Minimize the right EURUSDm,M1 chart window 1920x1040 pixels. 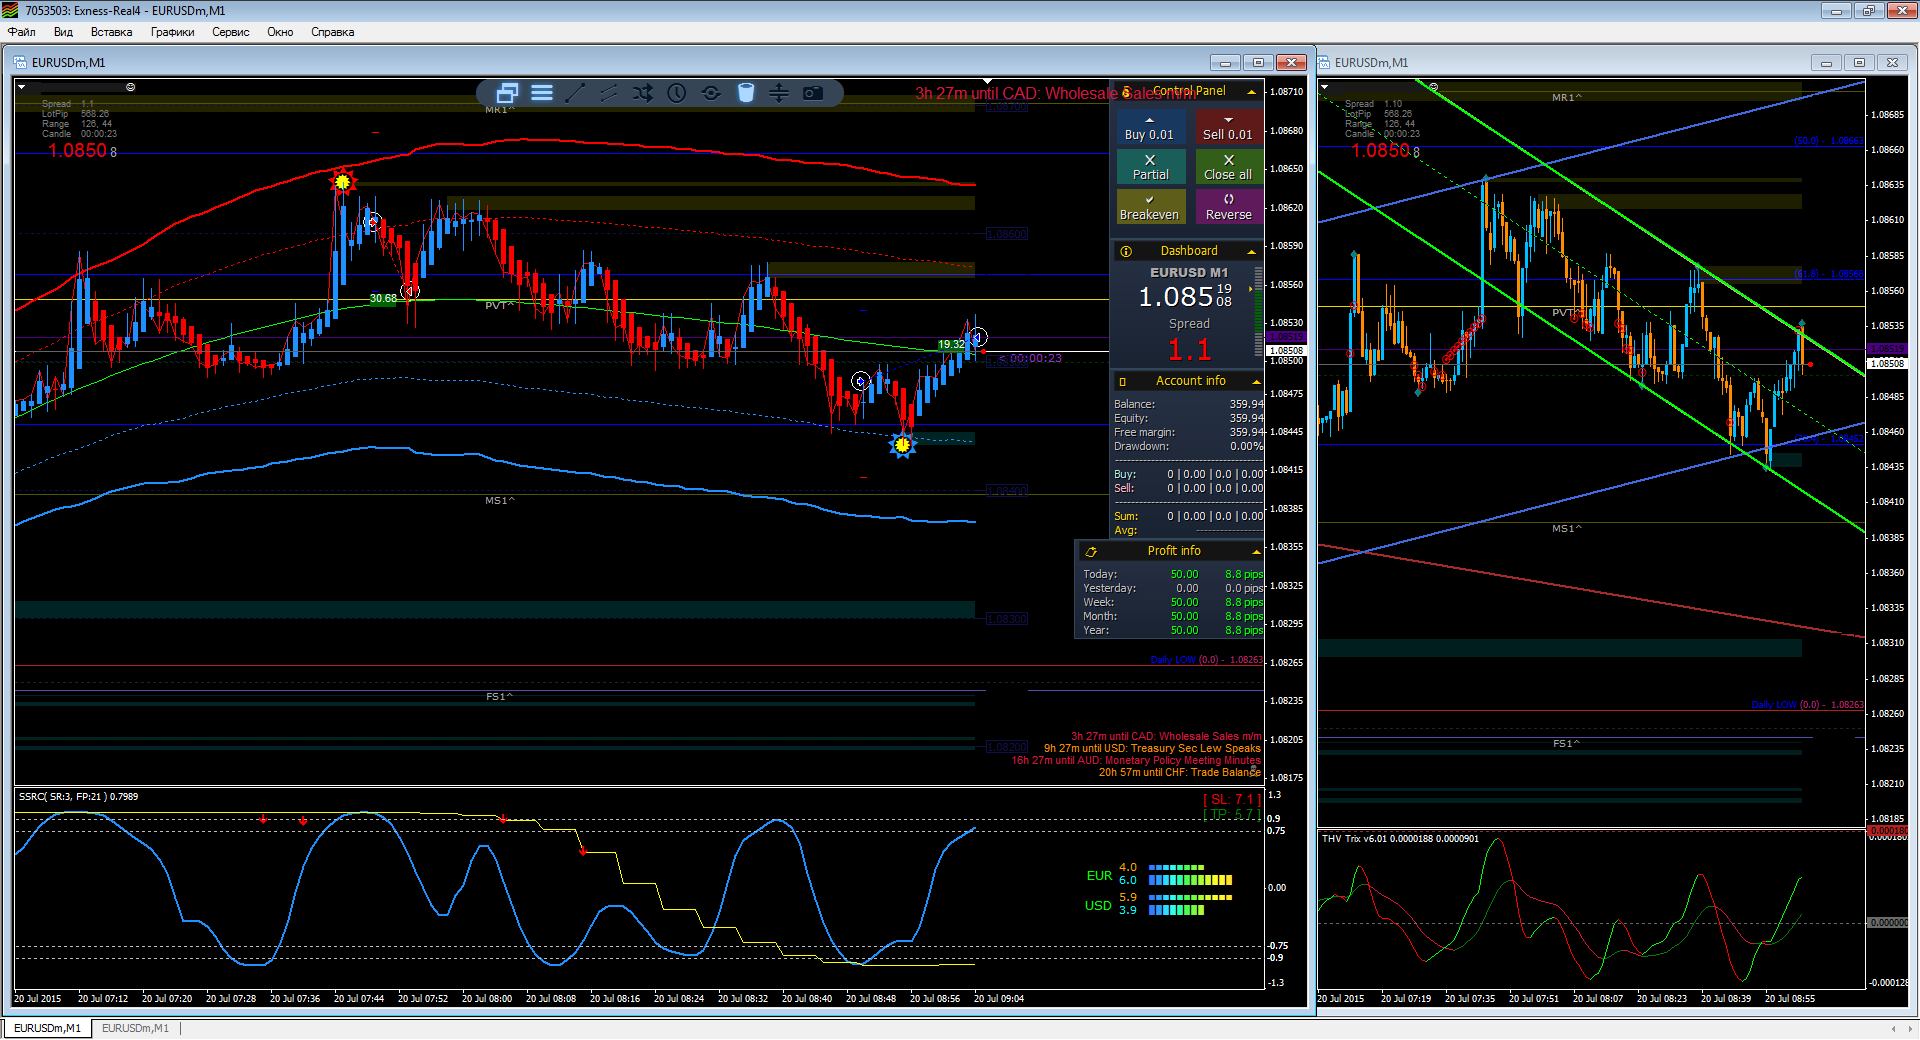[x=1826, y=62]
